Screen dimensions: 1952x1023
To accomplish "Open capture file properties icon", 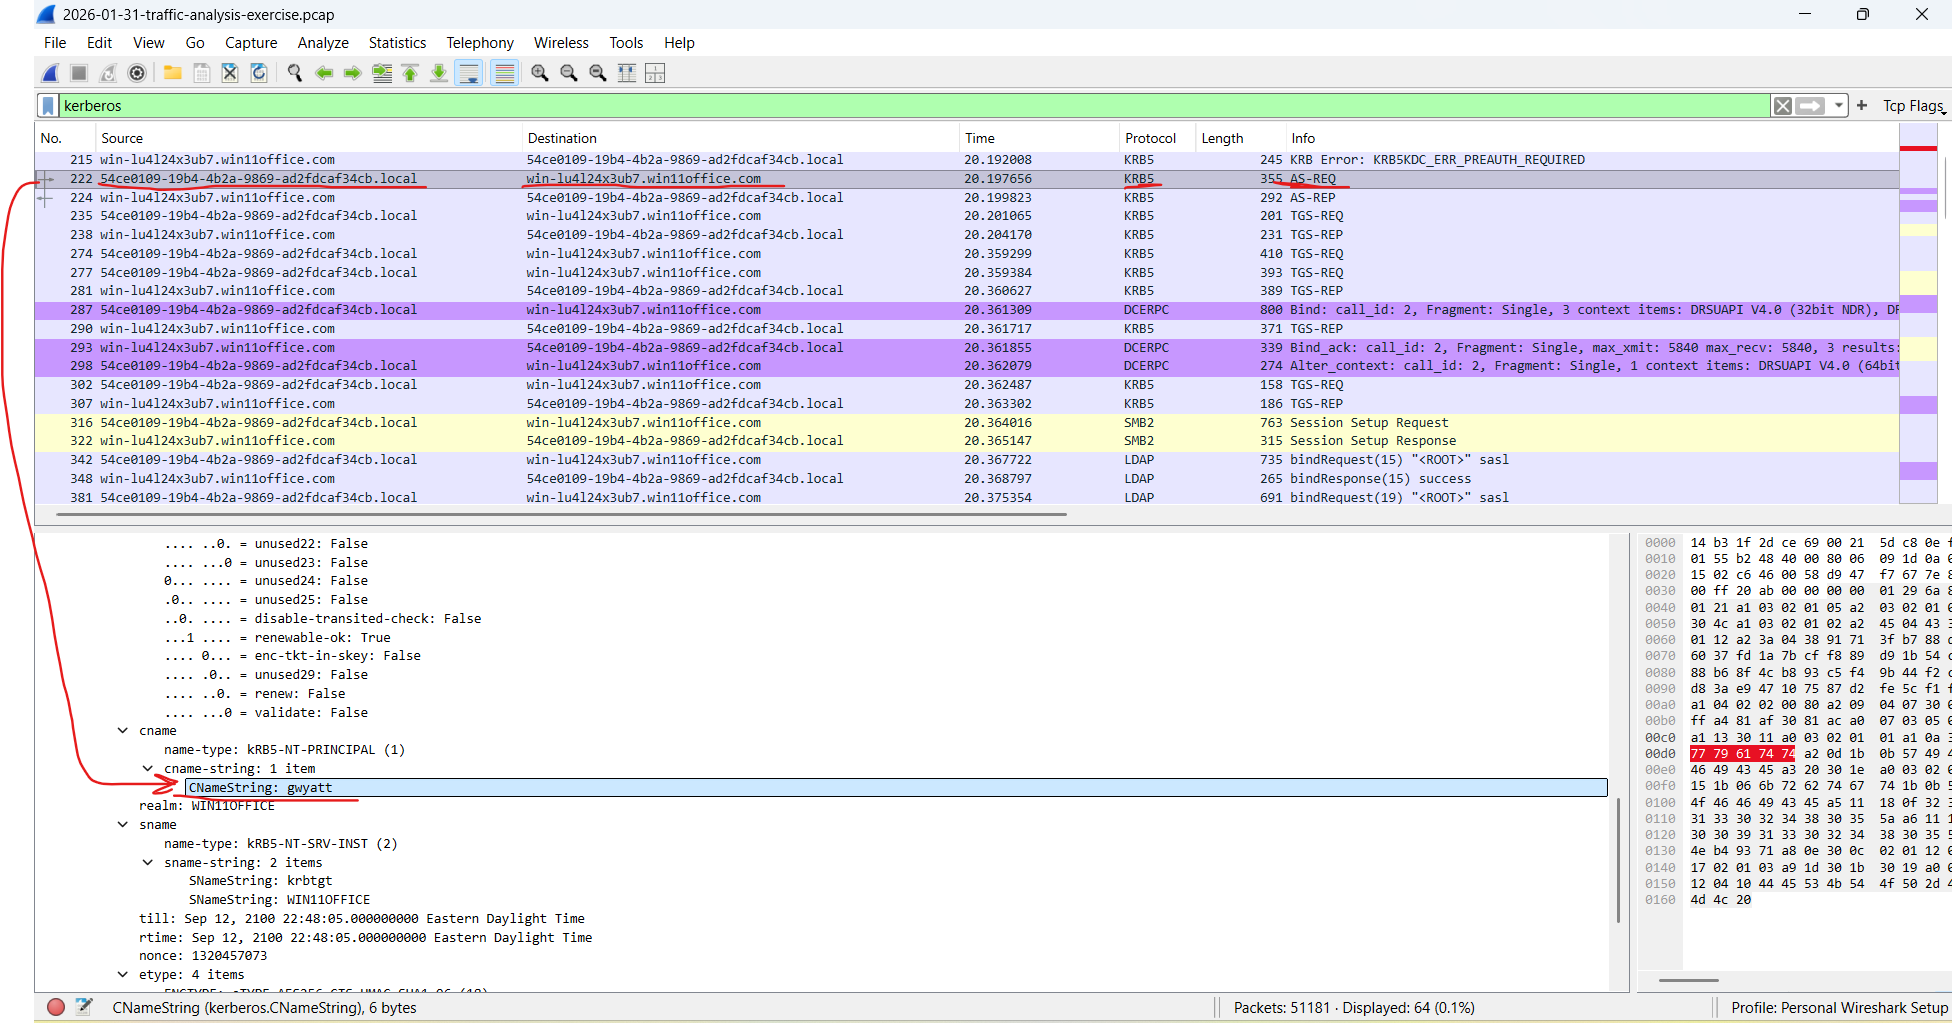I will point(84,1007).
